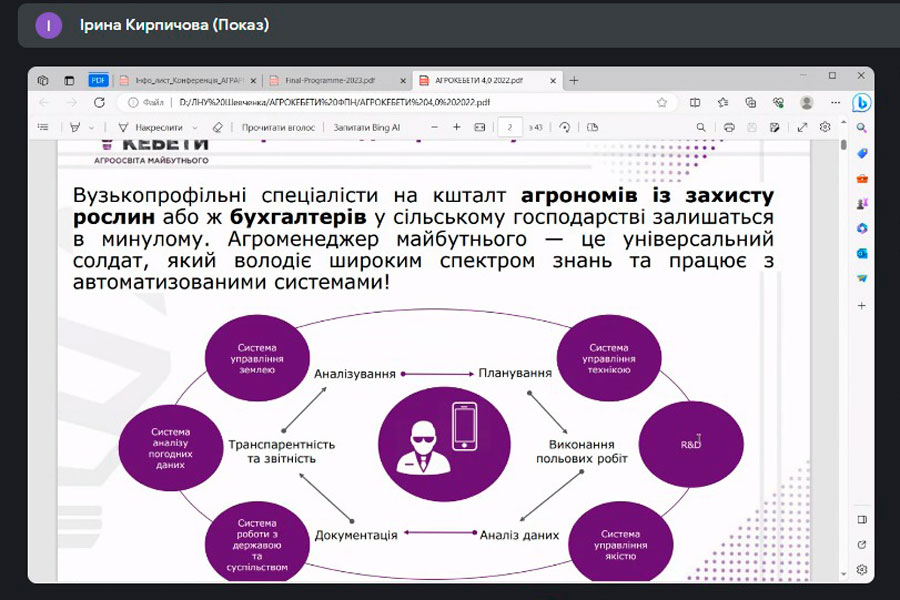Add a sidebar app with plus
The height and width of the screenshot is (600, 900).
[862, 305]
